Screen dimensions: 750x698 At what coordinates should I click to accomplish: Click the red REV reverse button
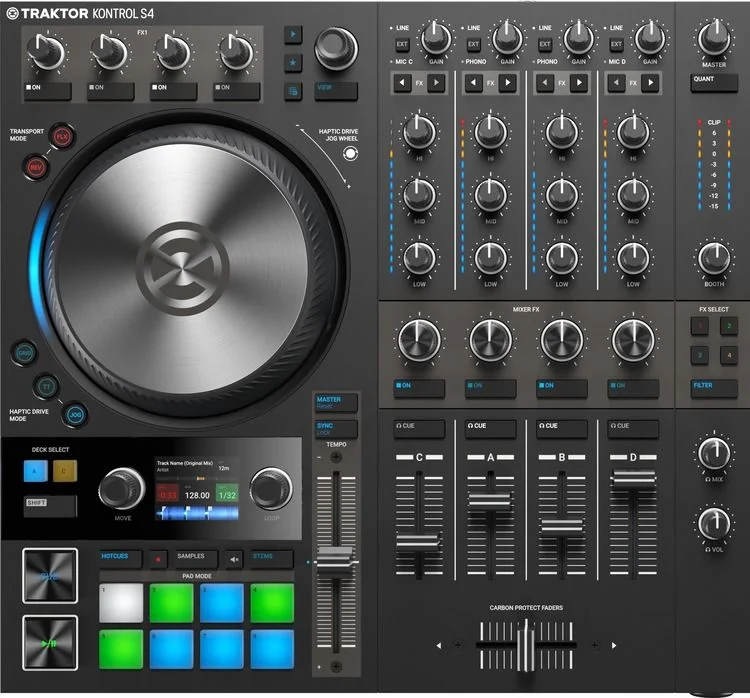click(x=35, y=167)
